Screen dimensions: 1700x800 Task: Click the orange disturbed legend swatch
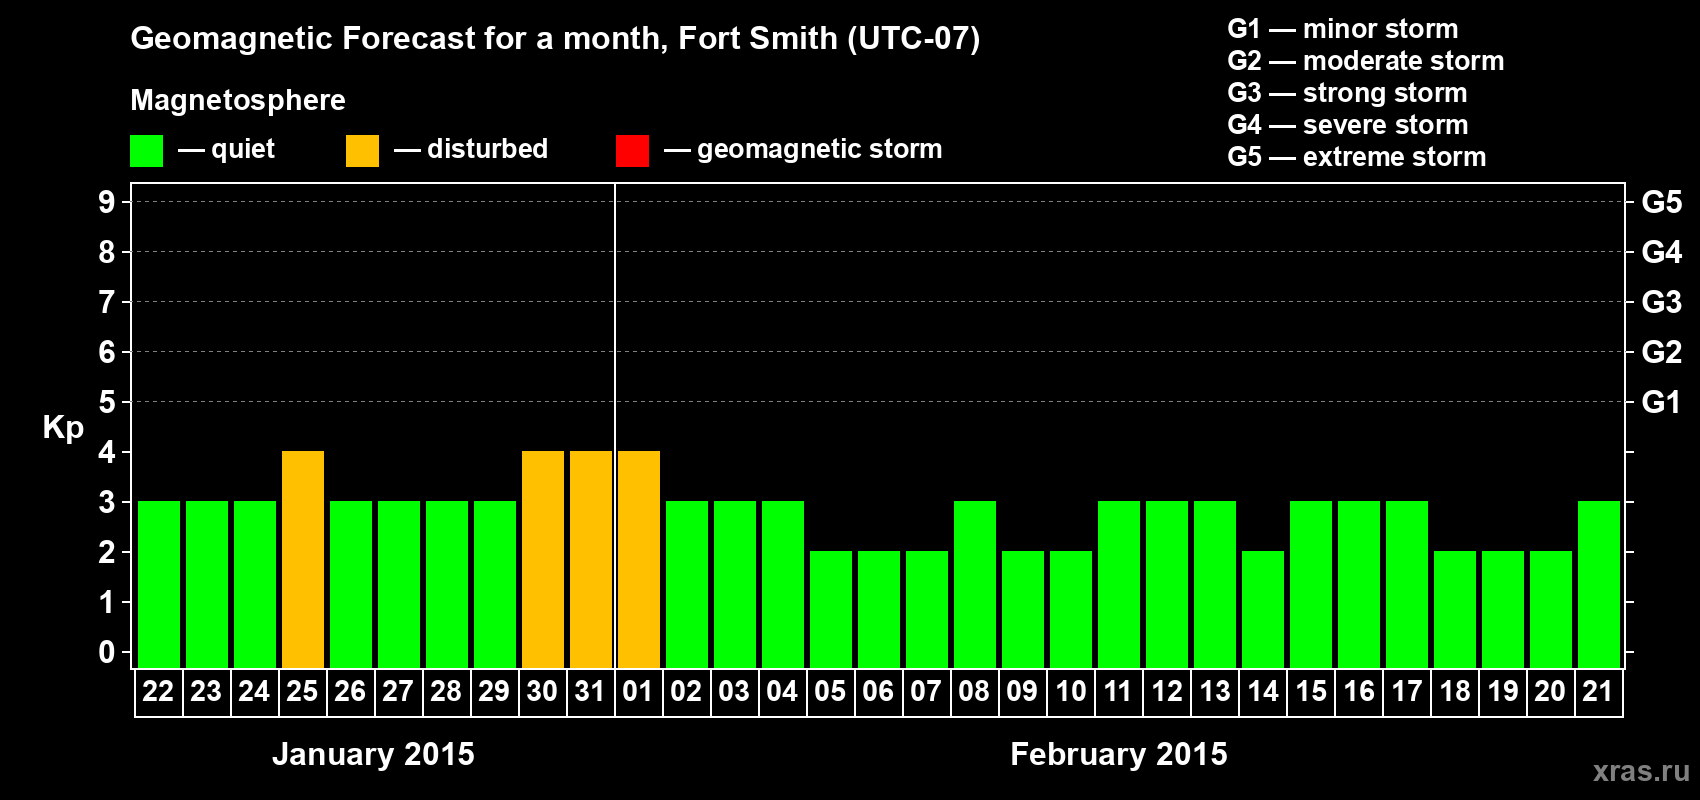click(363, 151)
